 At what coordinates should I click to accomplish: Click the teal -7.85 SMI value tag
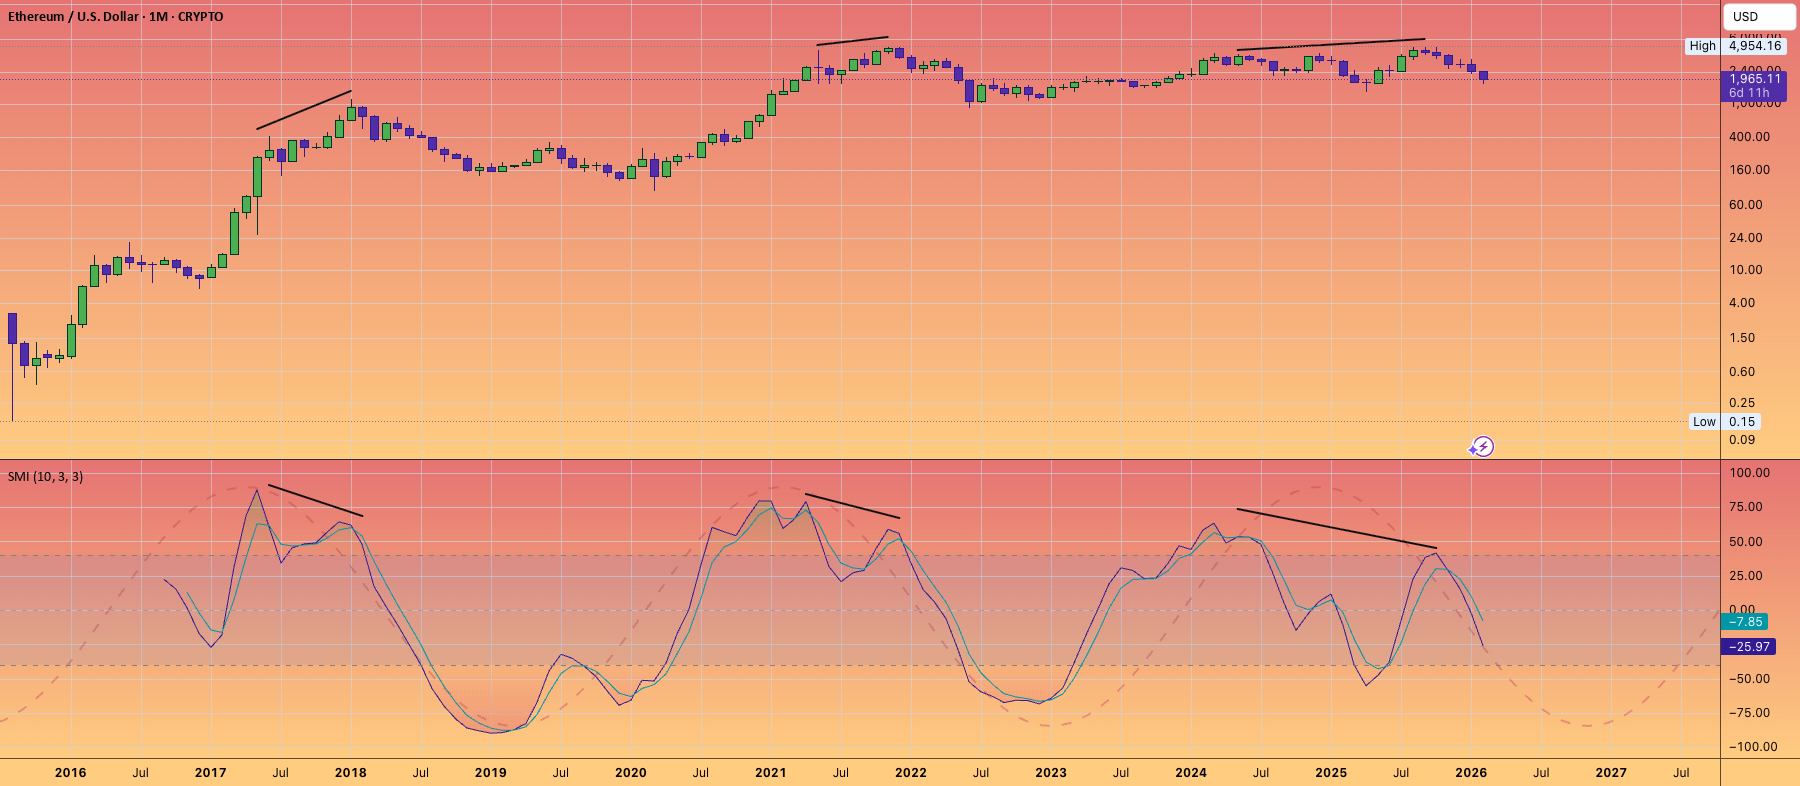[1746, 622]
